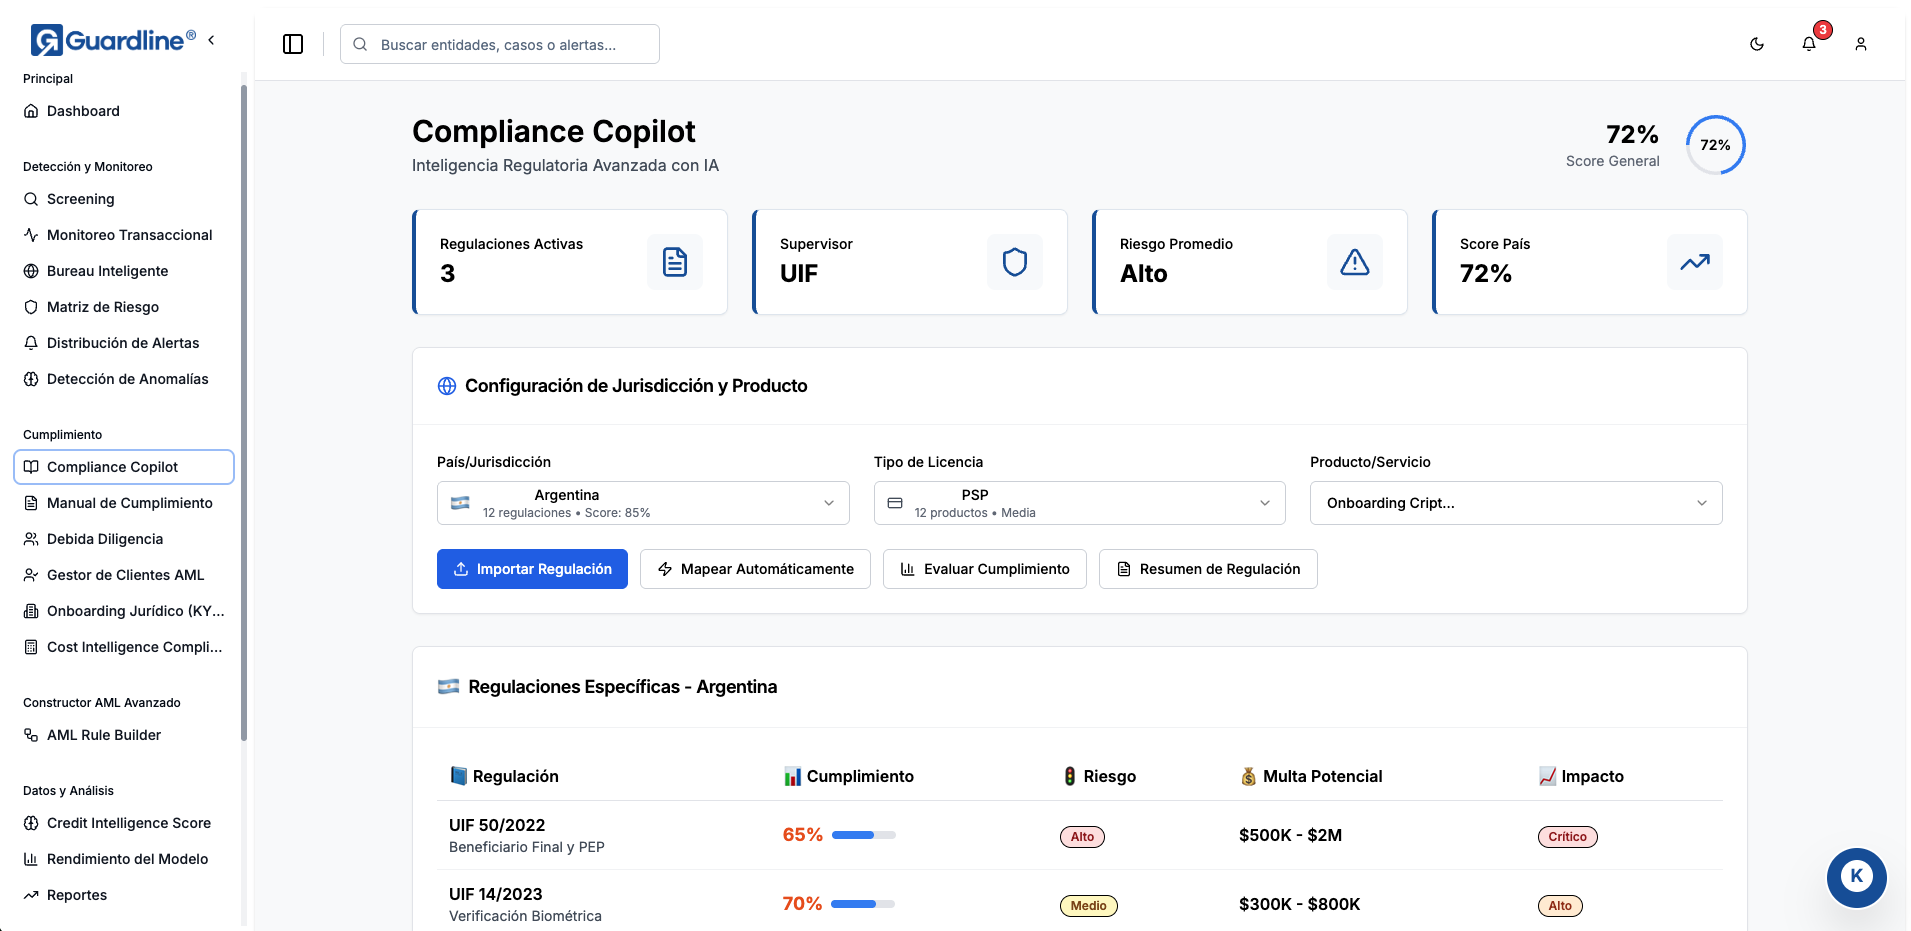Click the 72% circular score gauge

[1715, 145]
